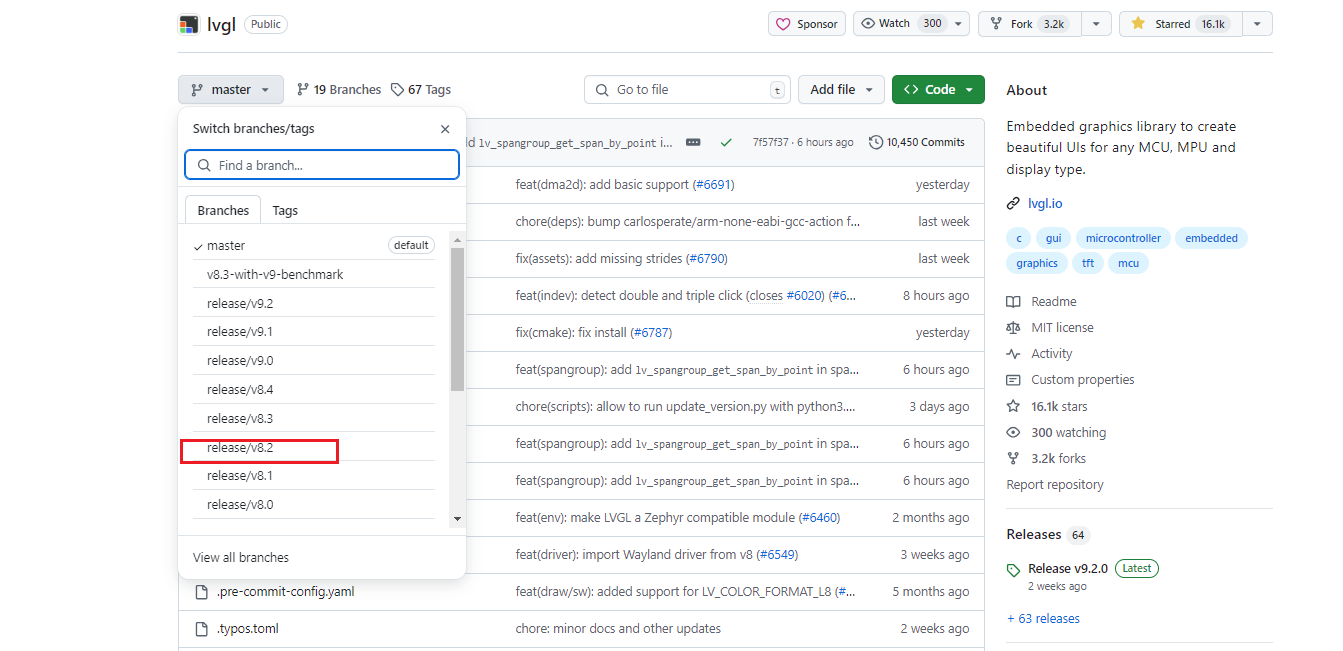Click the 'gui' topic tag
This screenshot has height=651, width=1343.
pyautogui.click(x=1054, y=238)
